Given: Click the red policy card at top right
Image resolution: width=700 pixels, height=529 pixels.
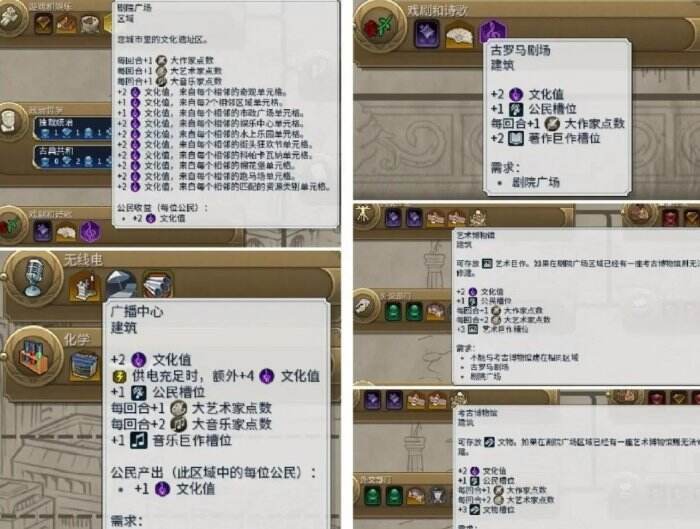Looking at the screenshot, I should coord(670,219).
